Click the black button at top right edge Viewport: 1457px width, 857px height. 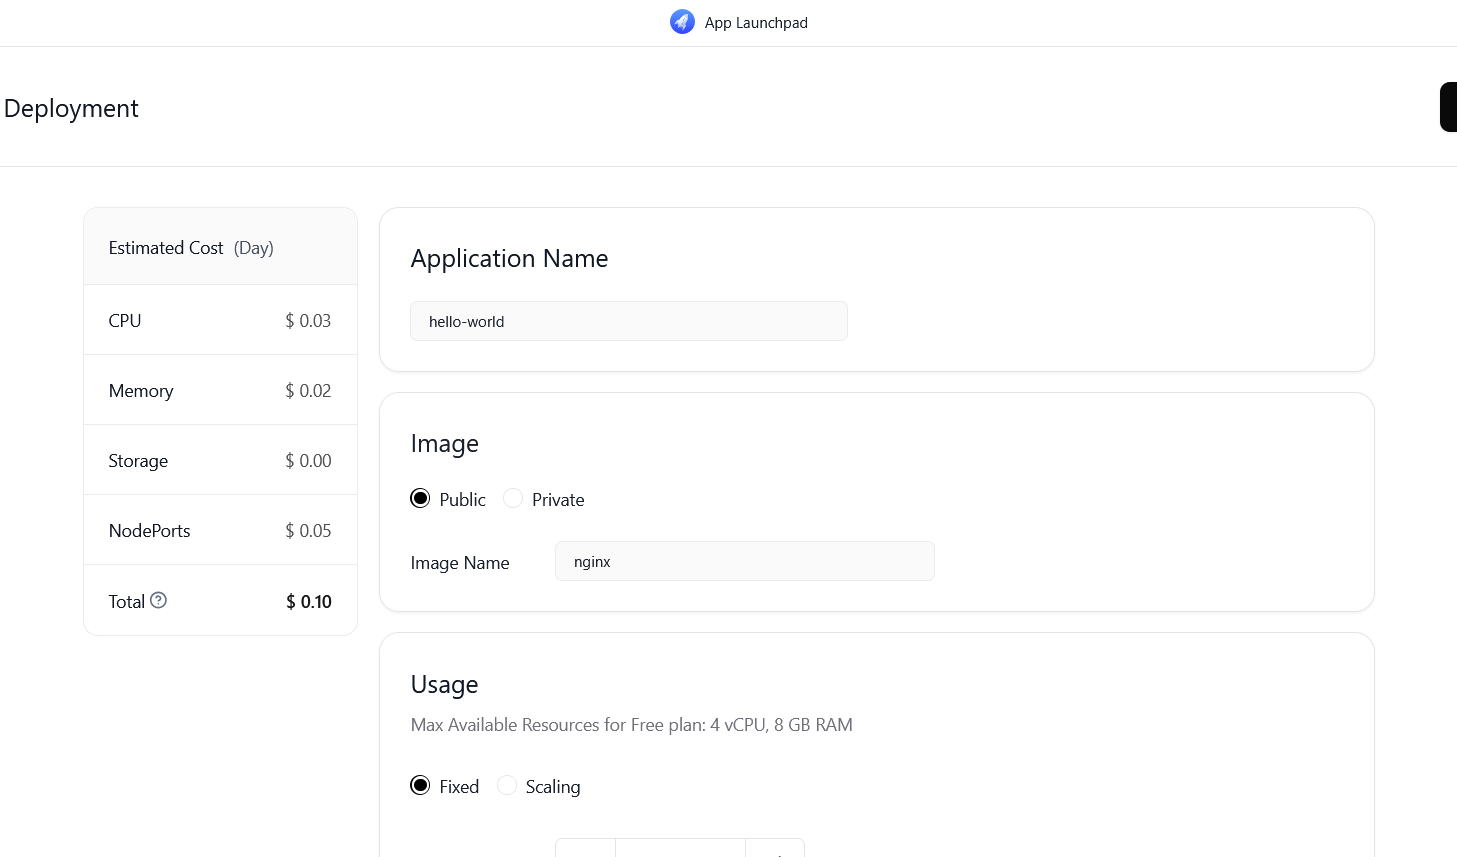tap(1448, 107)
